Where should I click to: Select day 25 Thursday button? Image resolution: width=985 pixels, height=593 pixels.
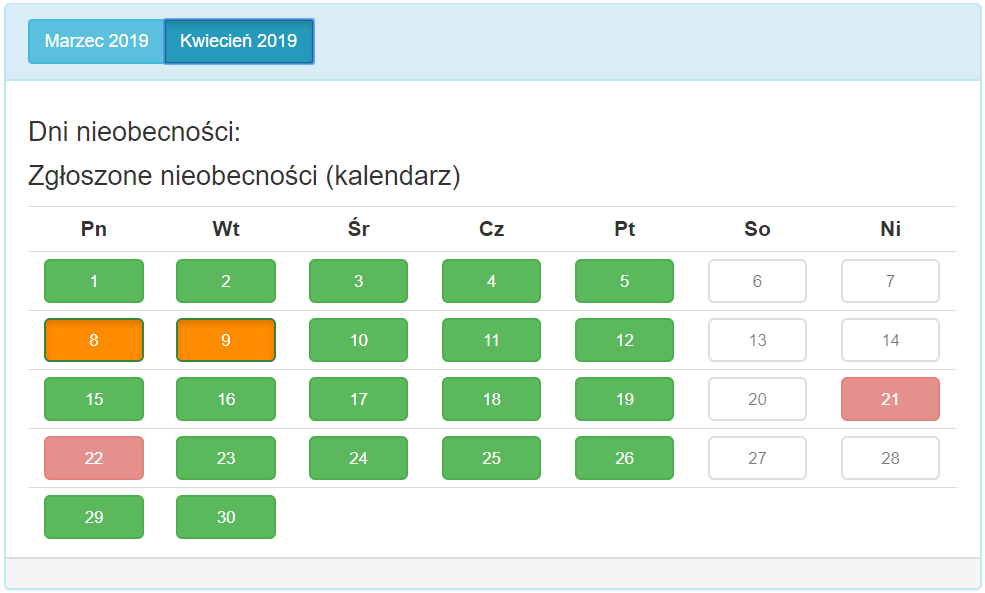pos(491,458)
